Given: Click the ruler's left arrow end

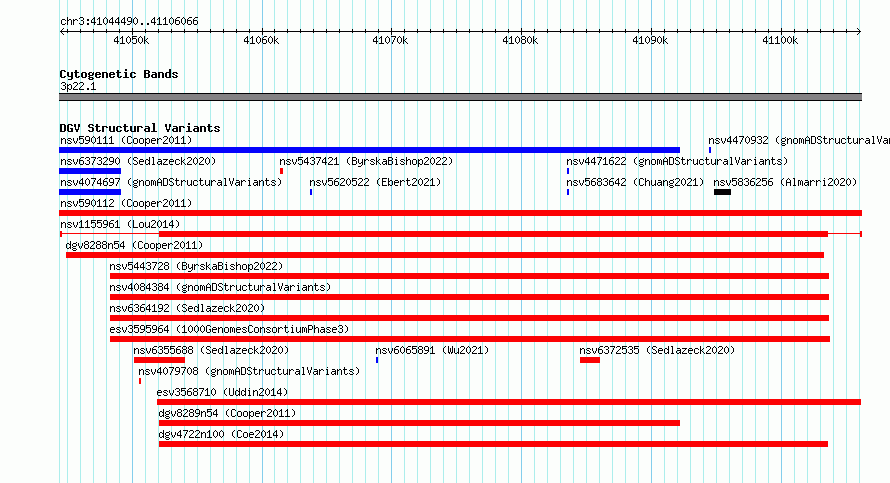Looking at the screenshot, I should tap(62, 31).
